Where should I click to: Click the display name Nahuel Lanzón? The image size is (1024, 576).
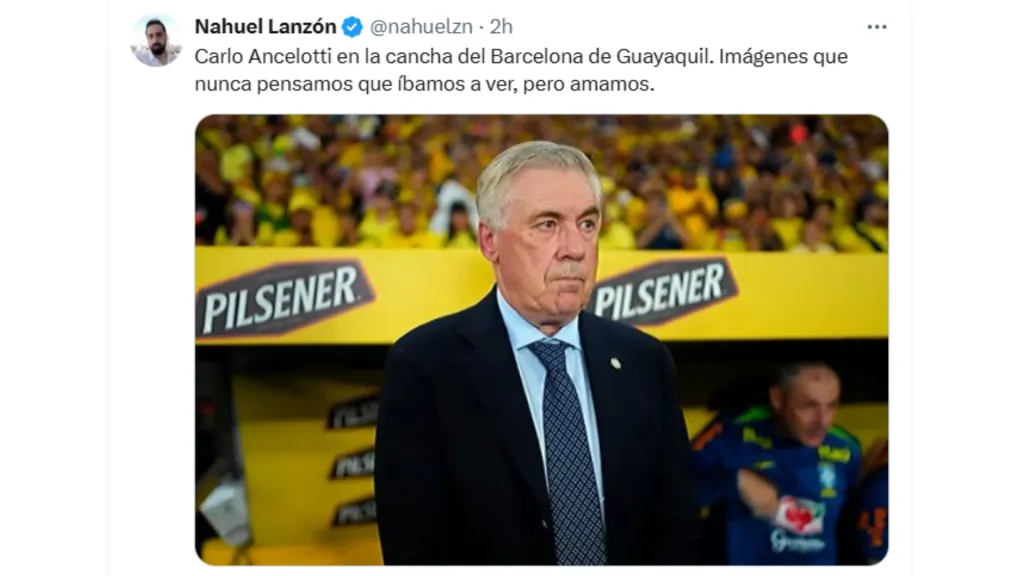tap(266, 26)
